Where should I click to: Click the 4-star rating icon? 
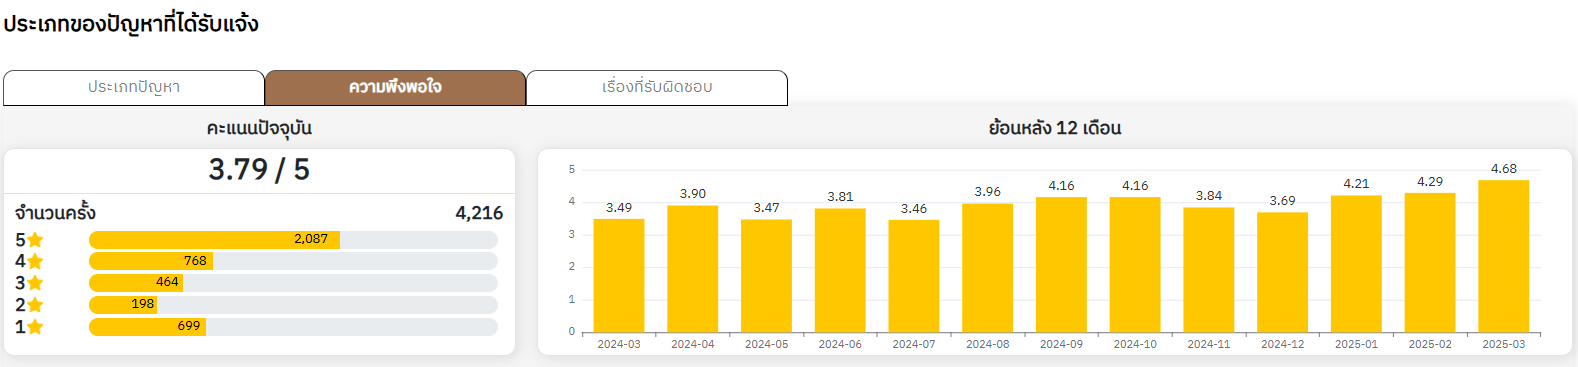pyautogui.click(x=35, y=261)
